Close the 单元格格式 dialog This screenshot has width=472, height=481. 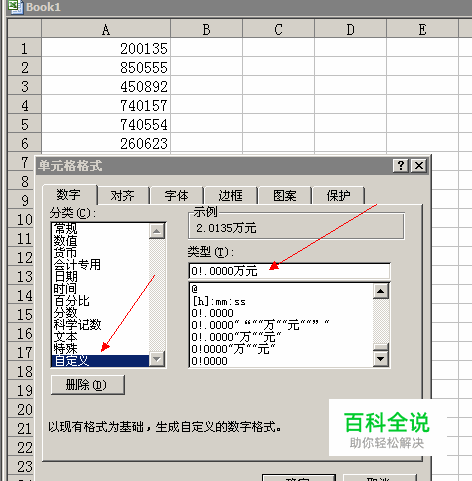[x=419, y=165]
